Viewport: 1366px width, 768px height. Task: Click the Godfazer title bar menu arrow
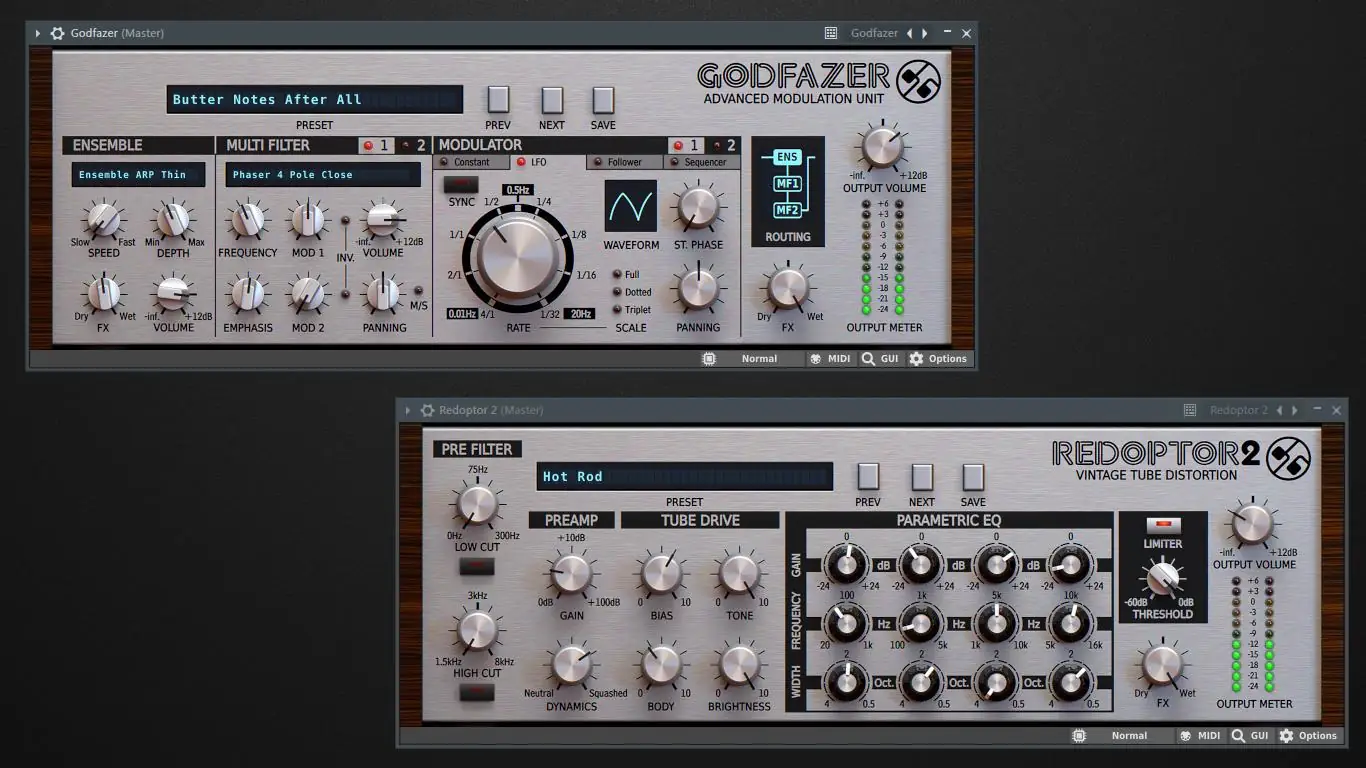[38, 33]
